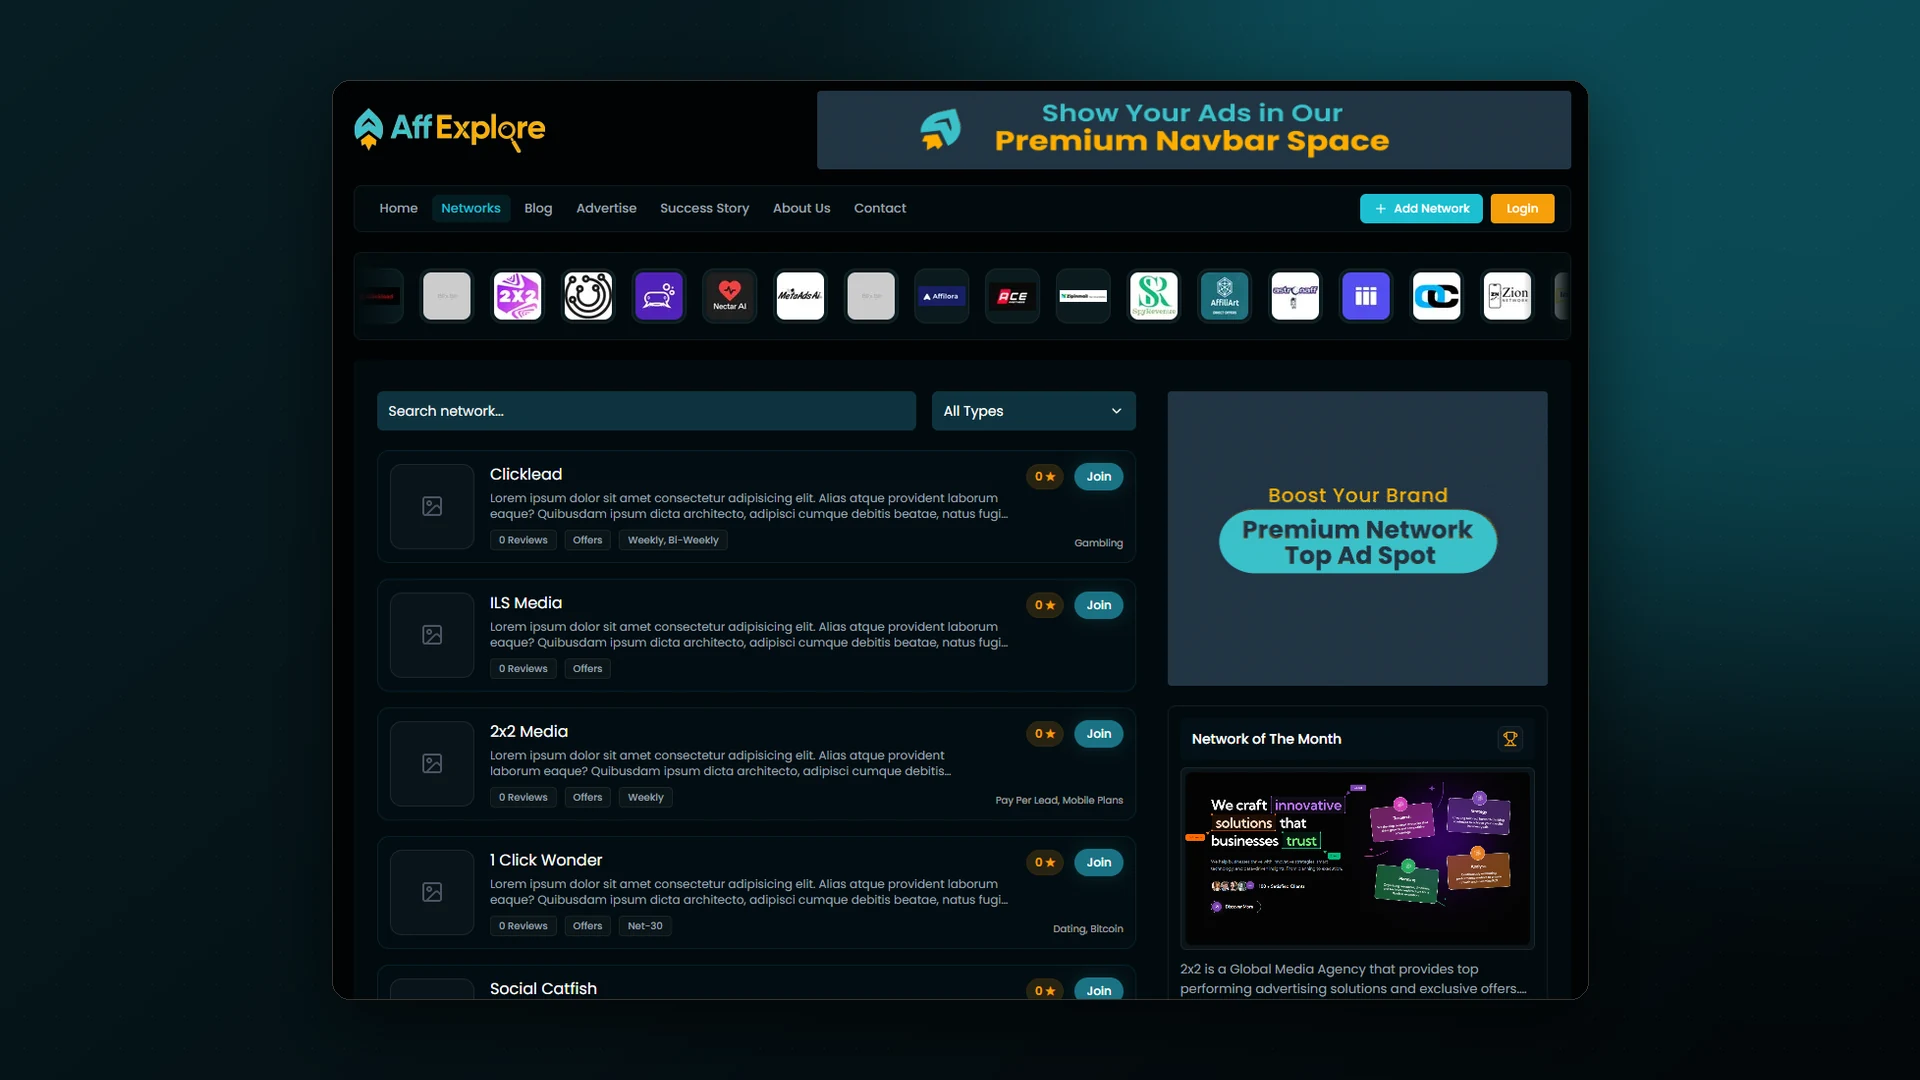Viewport: 1920px width, 1080px height.
Task: Open the Success Story page
Action: coord(704,208)
